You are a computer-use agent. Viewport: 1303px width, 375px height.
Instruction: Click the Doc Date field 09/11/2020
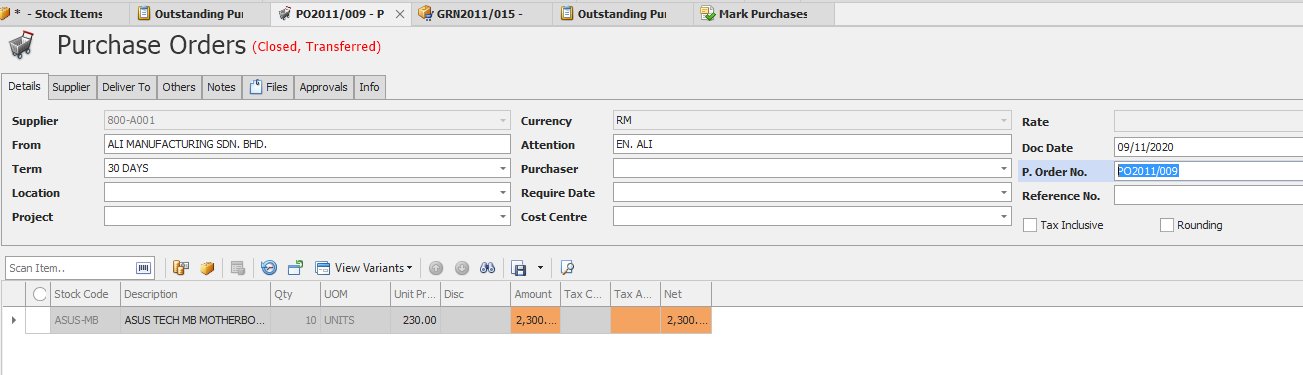click(1208, 147)
